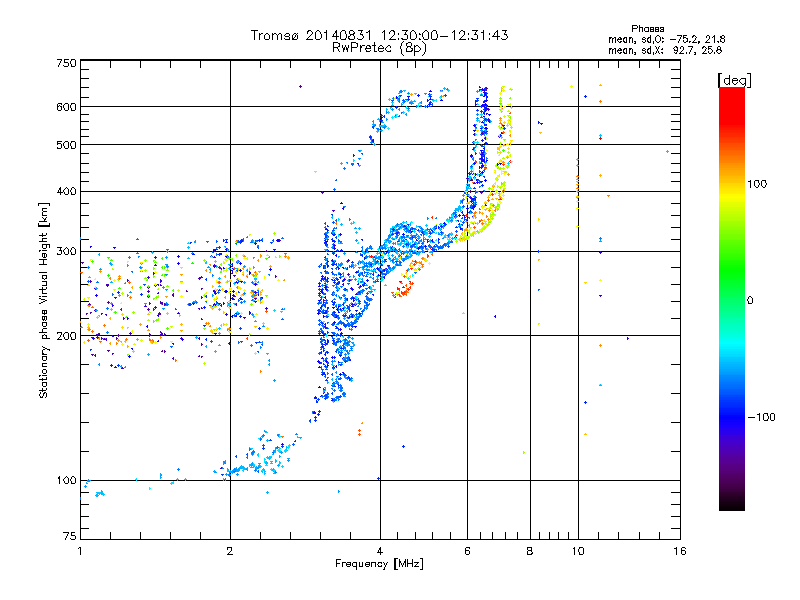
Task: Click the 'Stationary phase Virtual Height [km]' label
Action: (44, 300)
